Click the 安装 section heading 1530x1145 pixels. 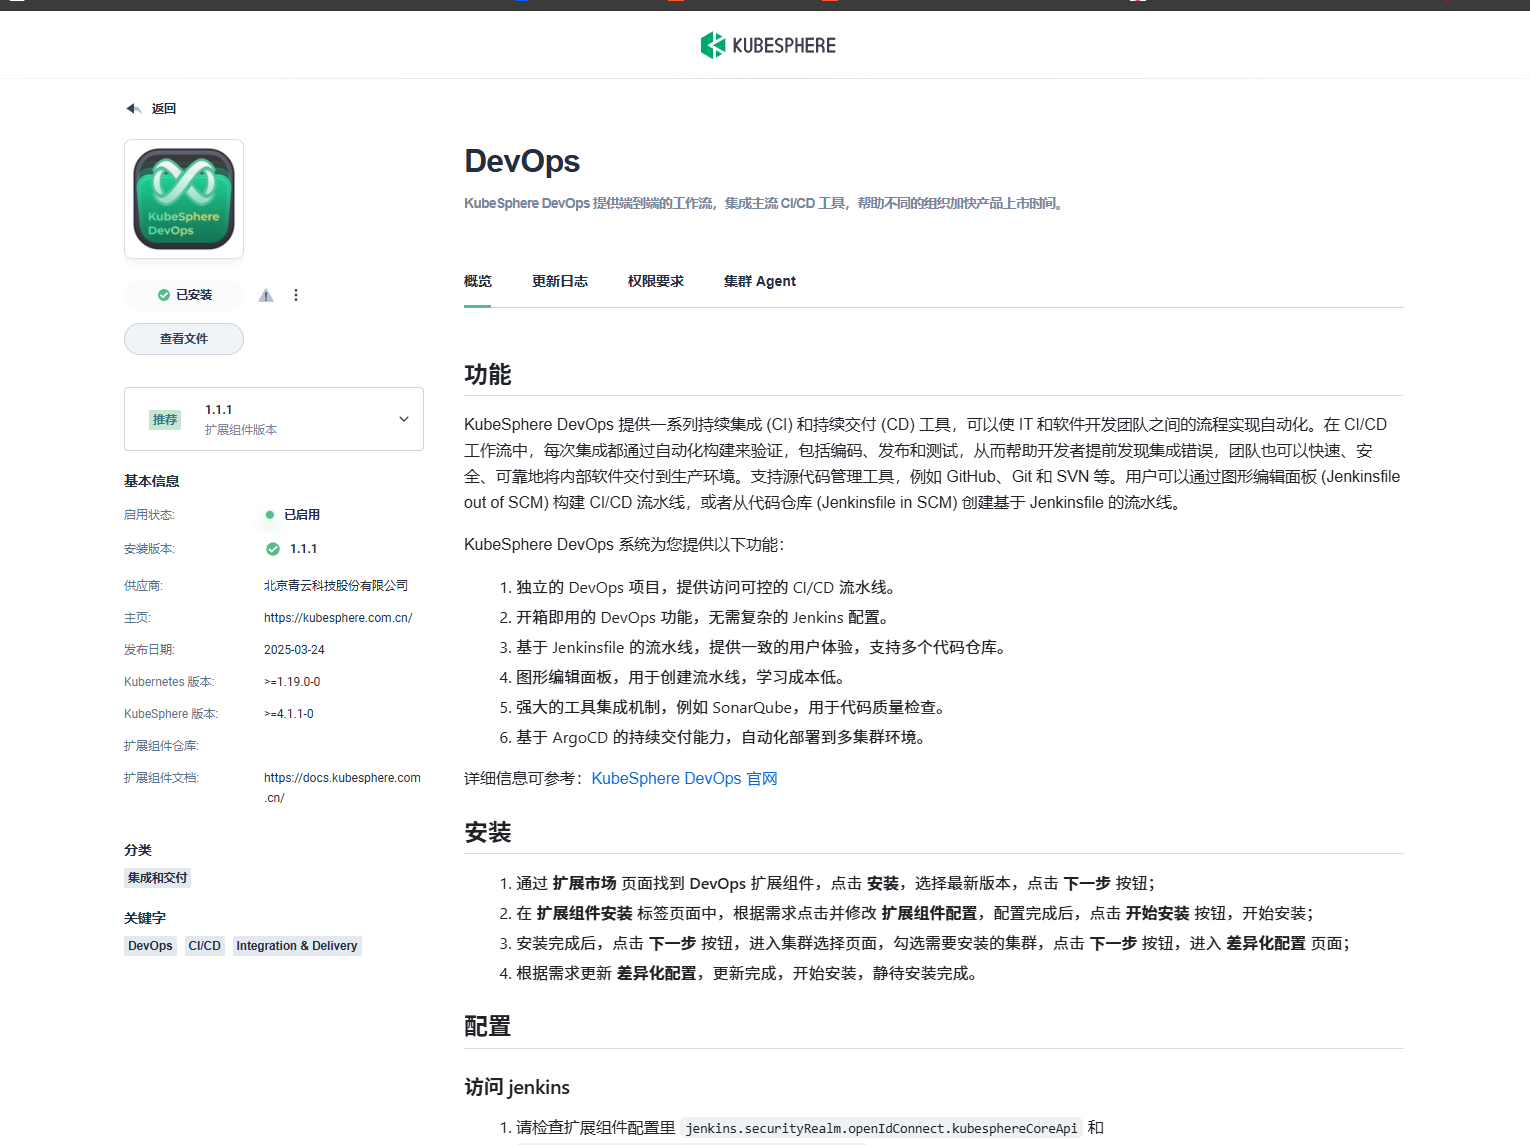tap(488, 833)
